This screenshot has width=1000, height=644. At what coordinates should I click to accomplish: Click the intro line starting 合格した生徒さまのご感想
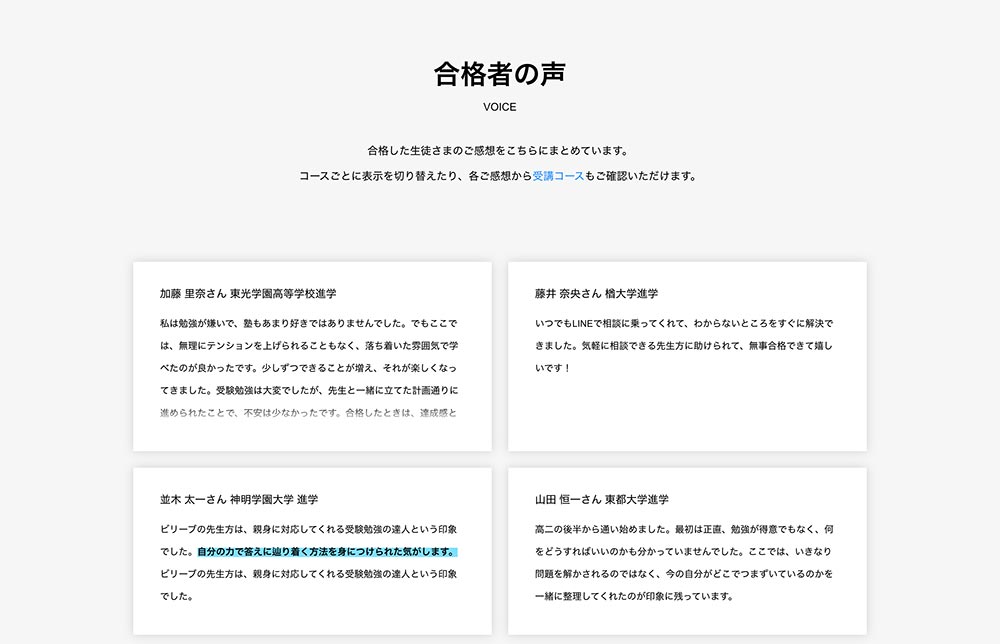click(497, 151)
